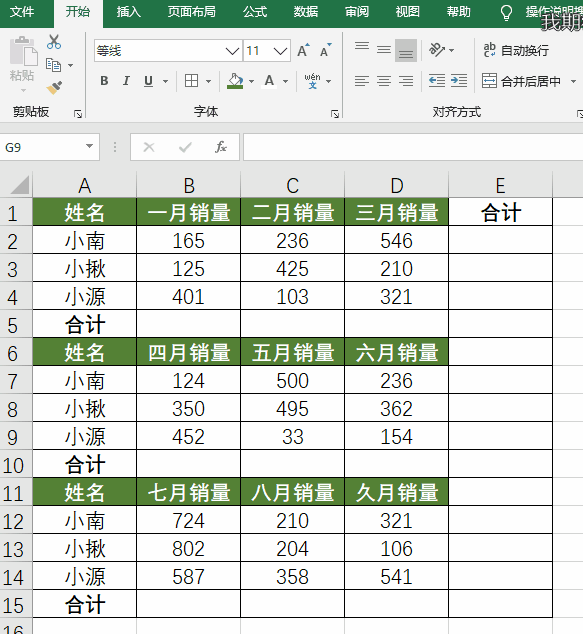This screenshot has height=634, width=583.
Task: Click the Cancel X in formula bar
Action: pos(149,147)
